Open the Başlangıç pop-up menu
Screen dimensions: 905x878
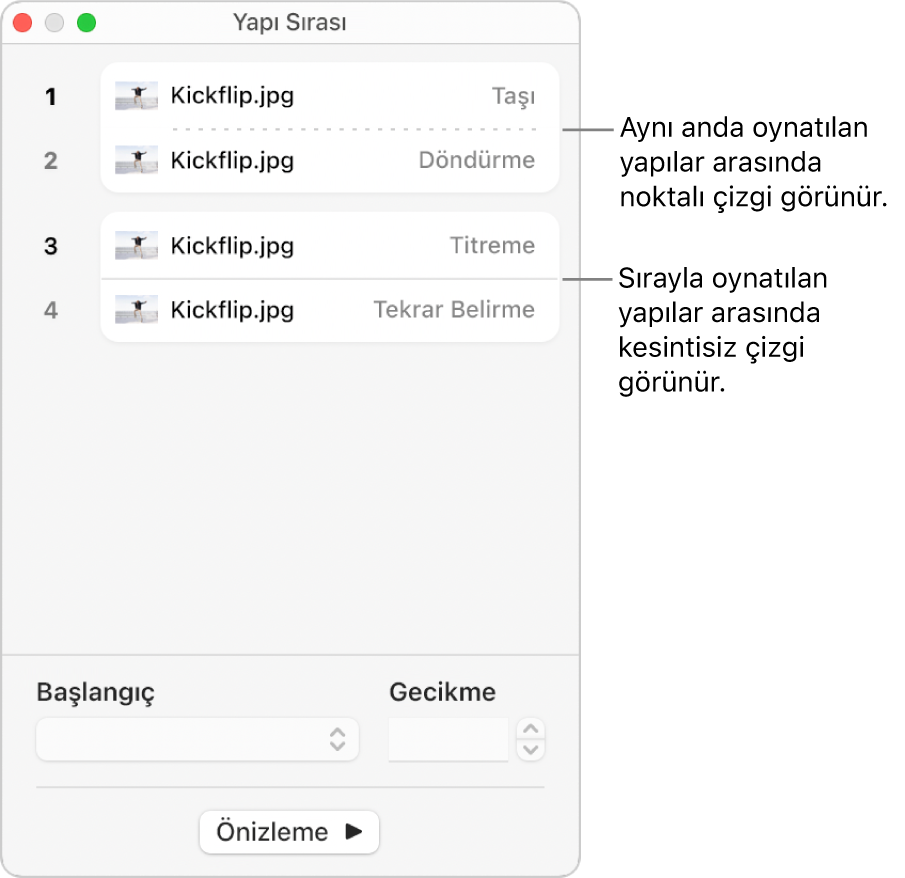click(x=197, y=739)
